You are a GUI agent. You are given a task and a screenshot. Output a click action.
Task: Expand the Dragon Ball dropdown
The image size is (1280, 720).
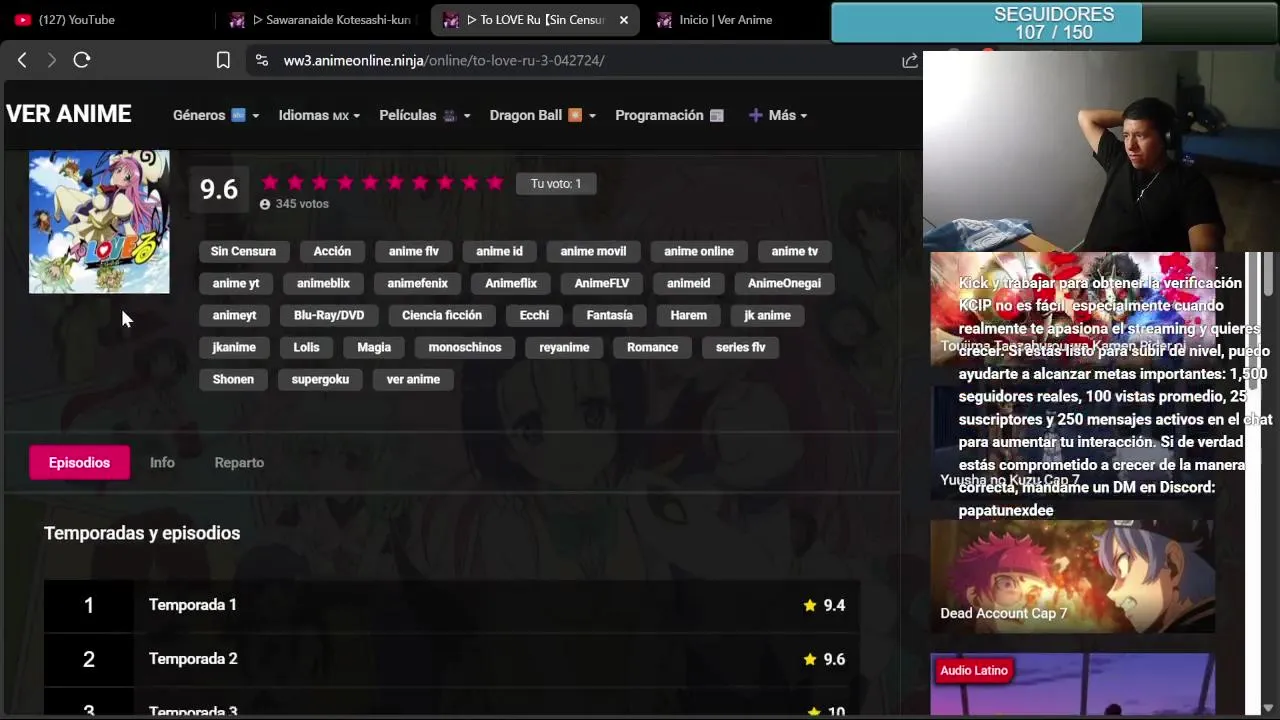(543, 115)
